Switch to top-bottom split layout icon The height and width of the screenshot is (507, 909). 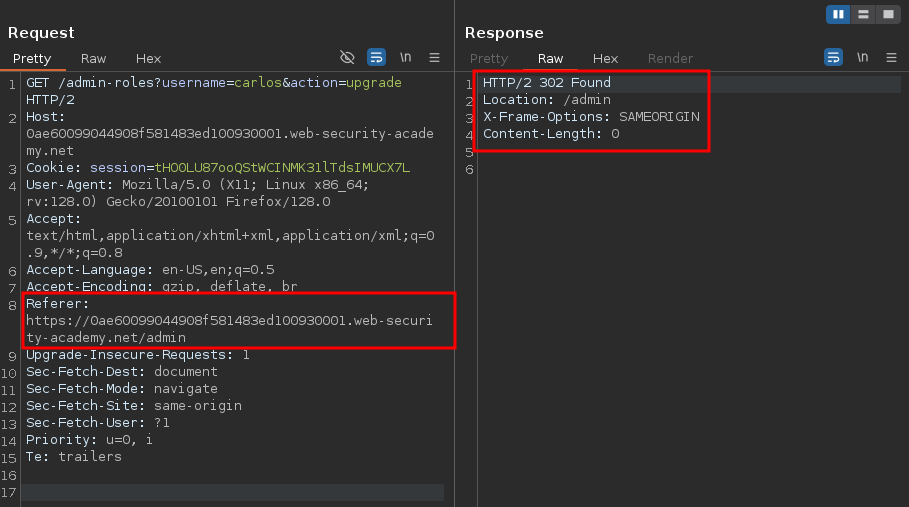862,14
